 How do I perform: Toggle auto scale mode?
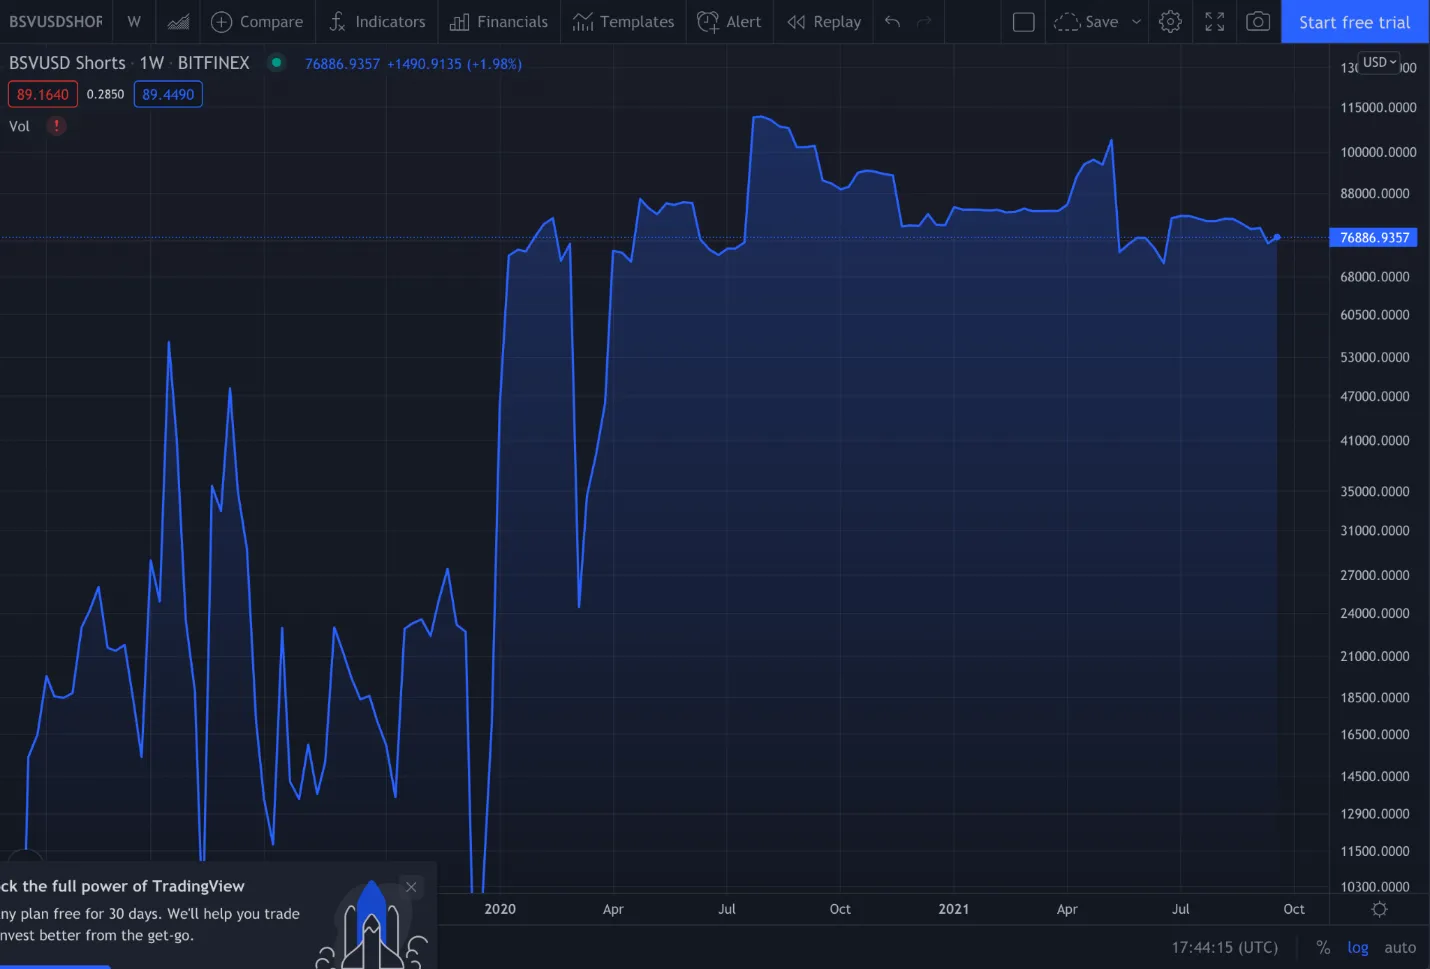1400,947
